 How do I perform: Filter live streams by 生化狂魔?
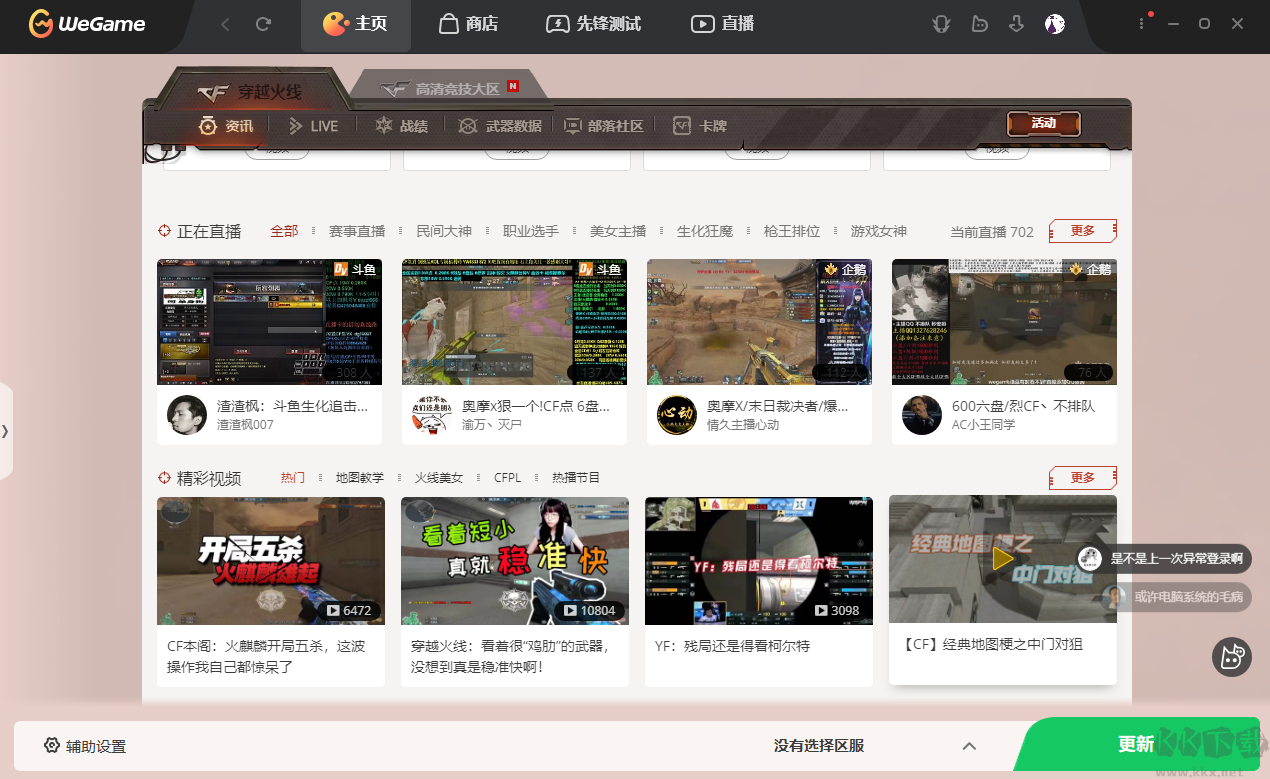click(705, 231)
